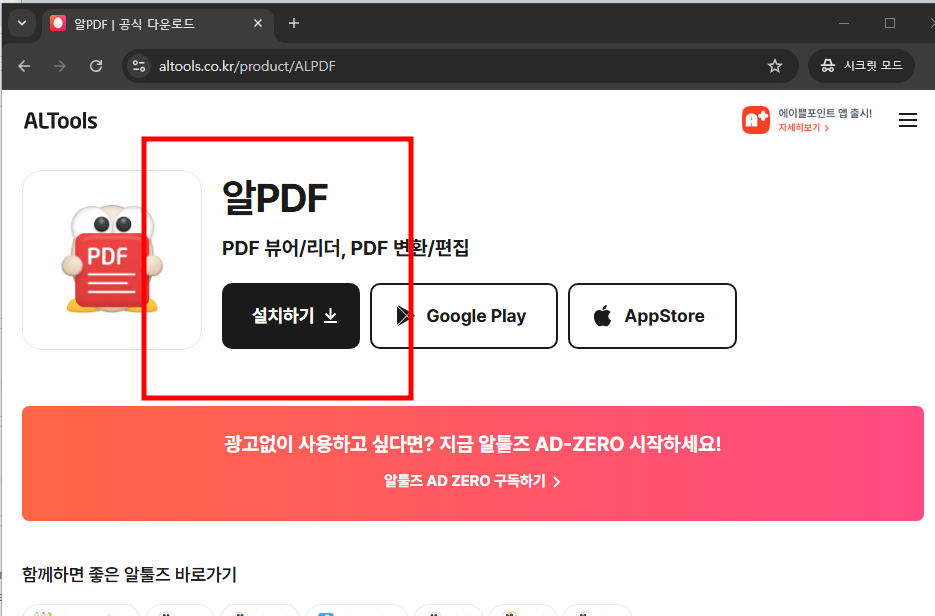Click the browser back arrow
This screenshot has height=616, width=935.
(24, 66)
